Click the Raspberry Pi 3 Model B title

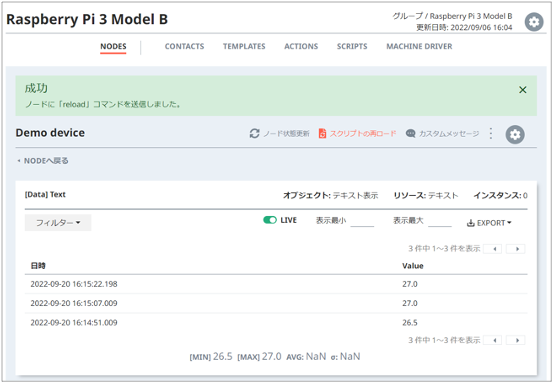[x=87, y=20]
